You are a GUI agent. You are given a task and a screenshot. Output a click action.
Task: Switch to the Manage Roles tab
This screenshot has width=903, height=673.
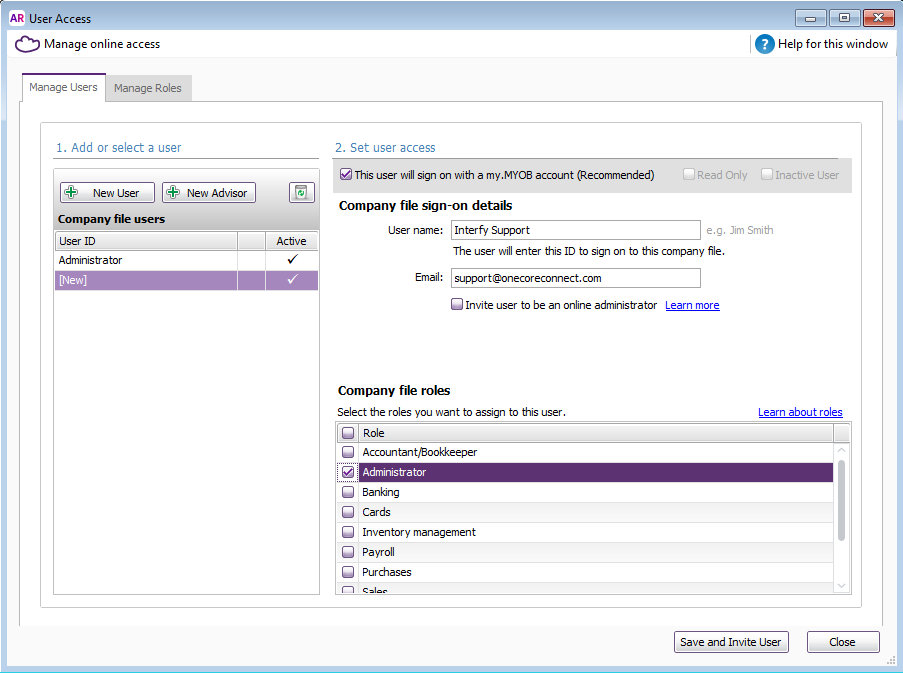tap(148, 88)
